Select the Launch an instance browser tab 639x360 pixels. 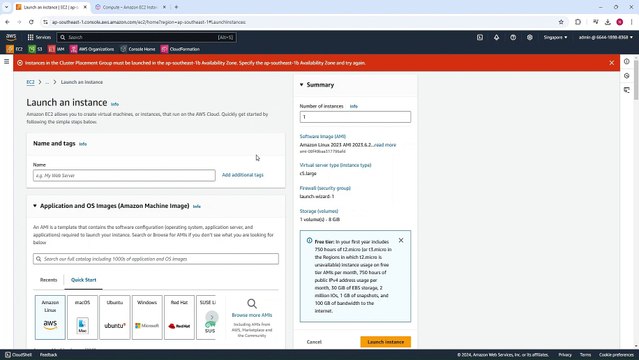coord(51,7)
